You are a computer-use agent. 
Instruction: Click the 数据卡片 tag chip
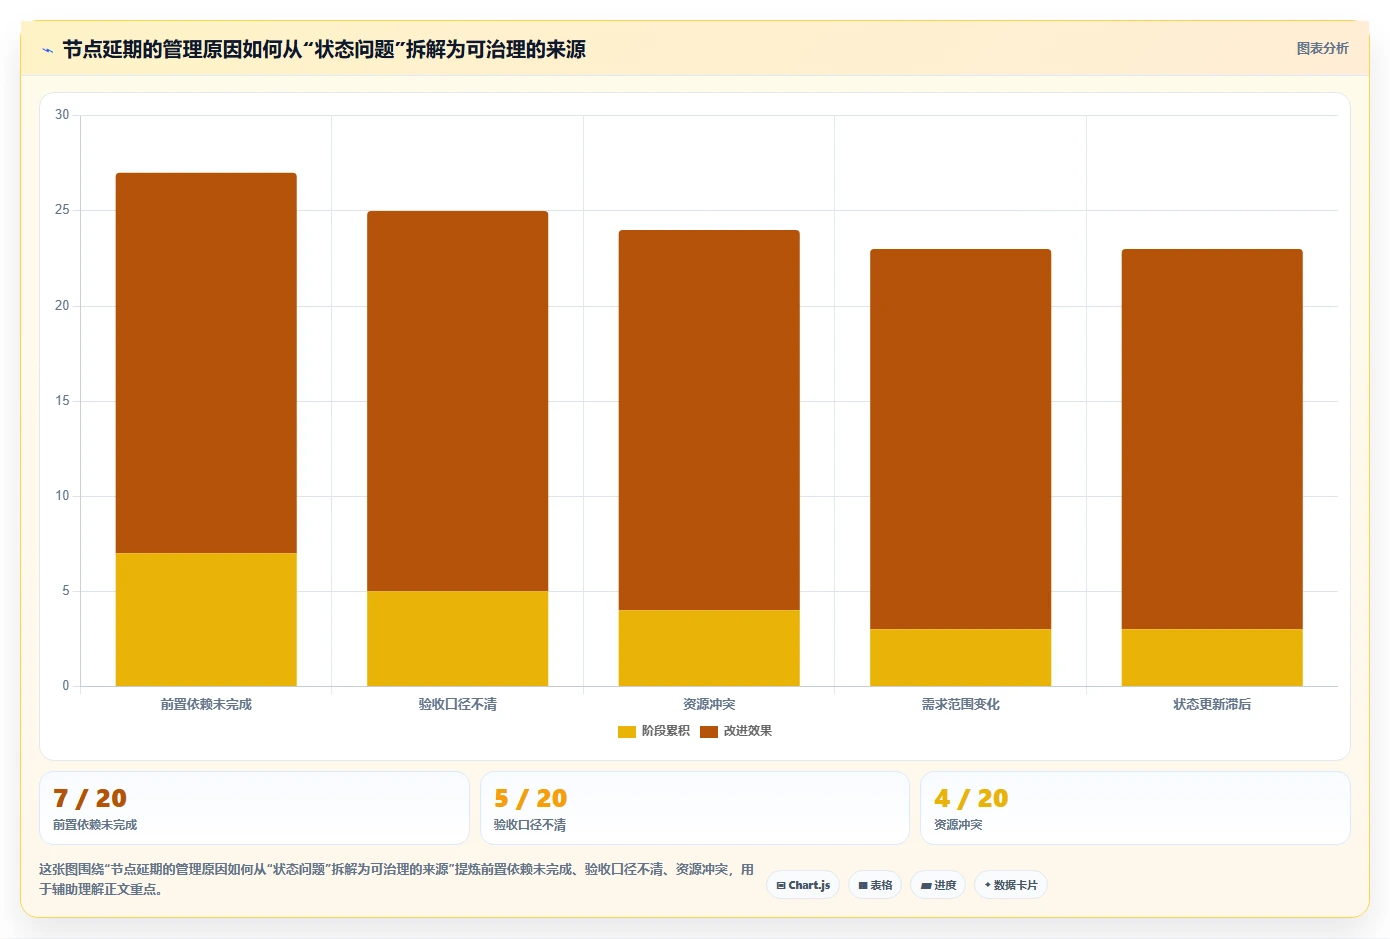point(1011,885)
